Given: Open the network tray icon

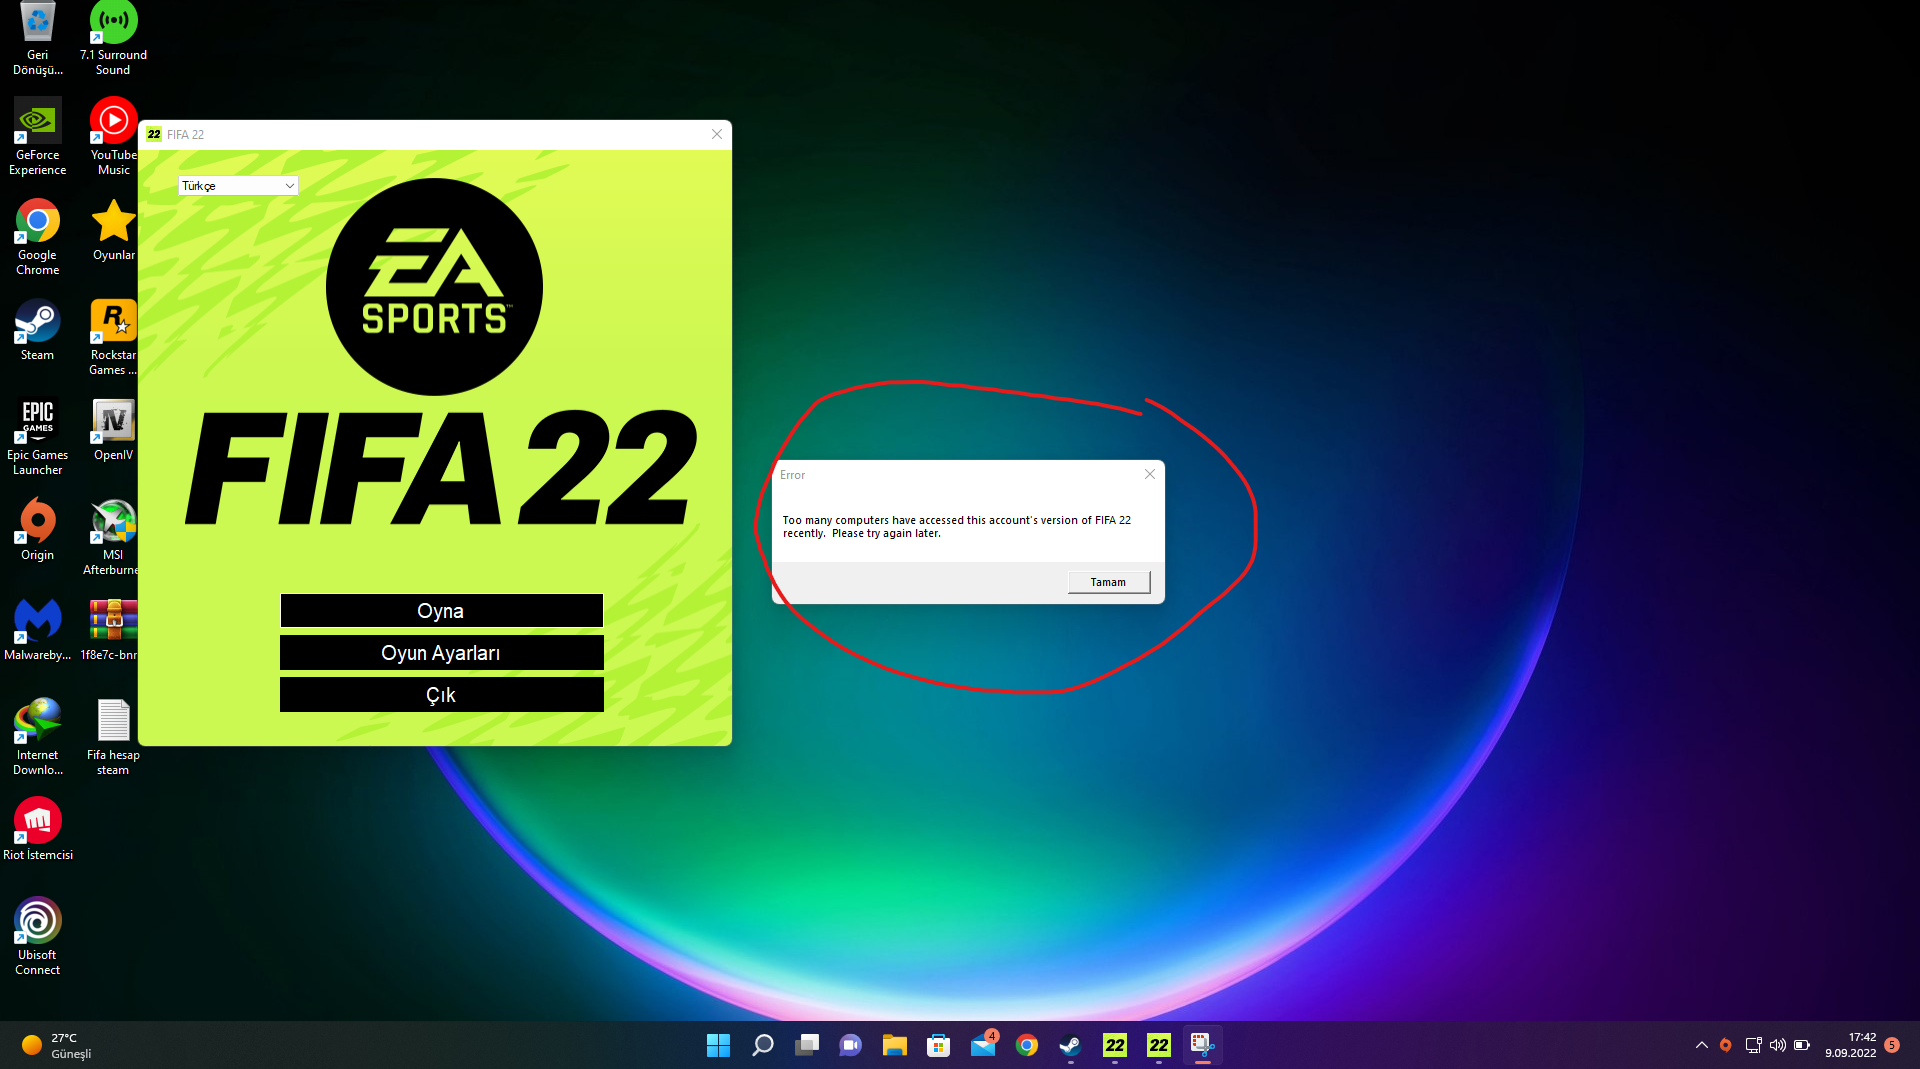Looking at the screenshot, I should point(1753,1045).
